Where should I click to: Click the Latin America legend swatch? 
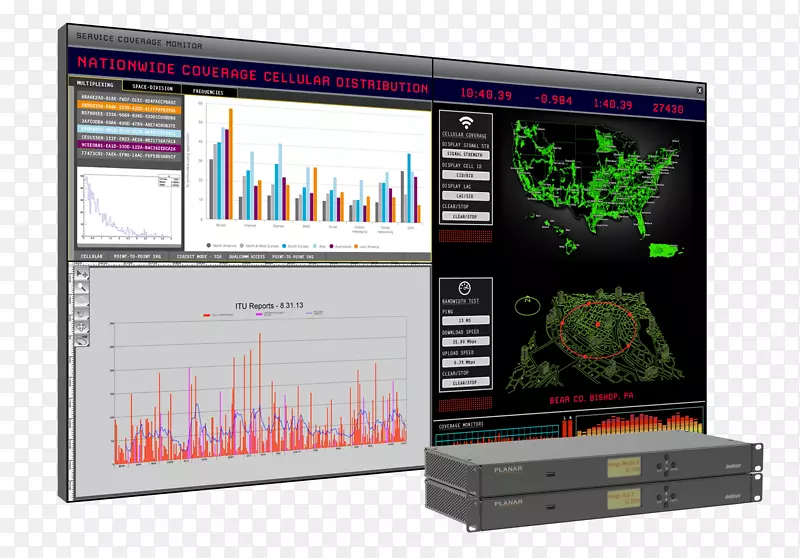(356, 246)
